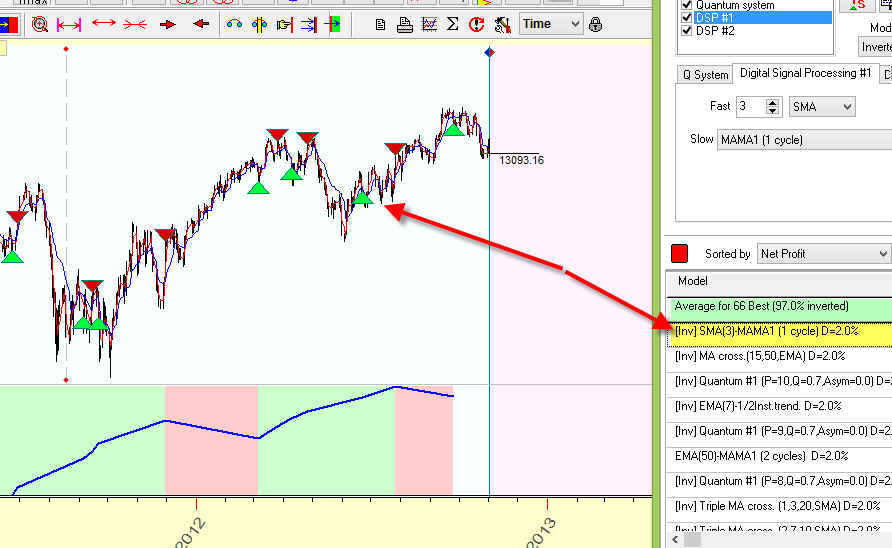Image resolution: width=892 pixels, height=548 pixels.
Task: Click the red color swatch beside Sorted by
Action: coord(680,254)
